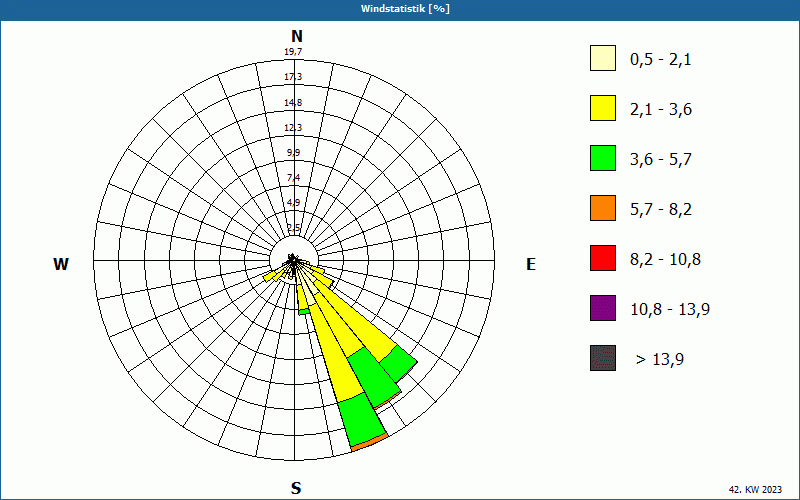Viewport: 800px width, 500px height.
Task: Click the small green segment of the south bar
Action: pos(304,311)
